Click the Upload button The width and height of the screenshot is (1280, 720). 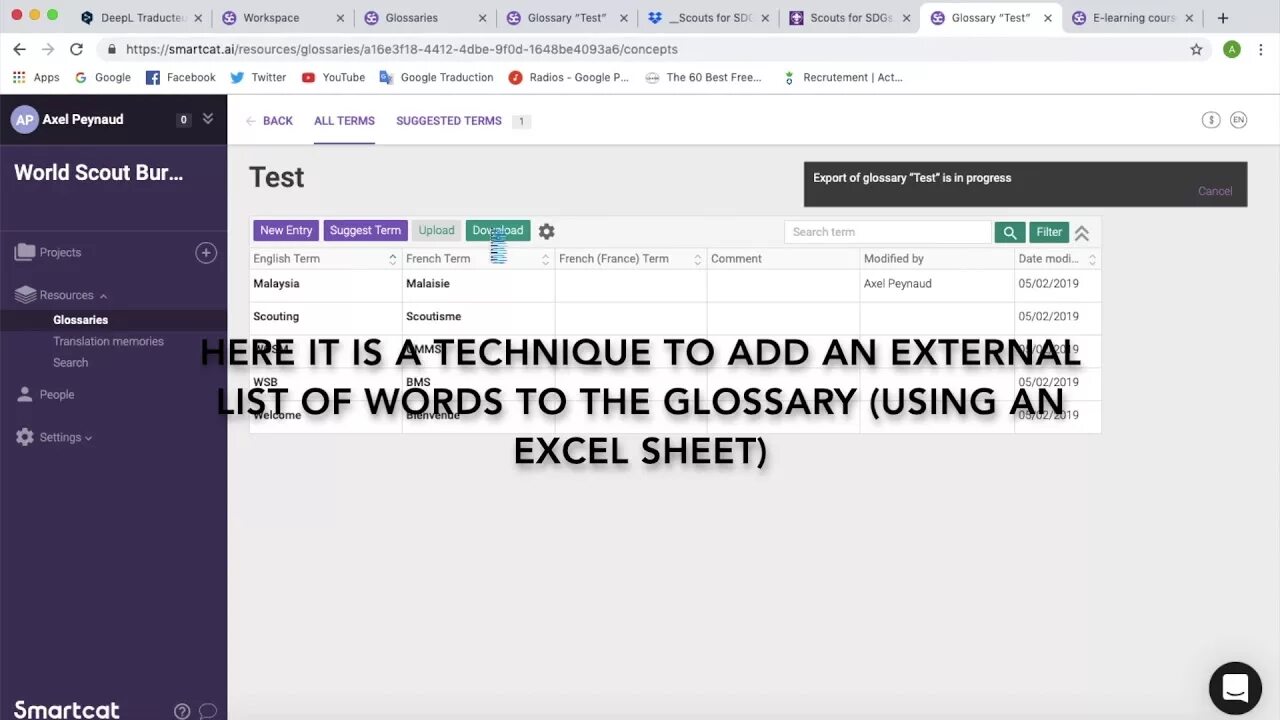click(436, 231)
